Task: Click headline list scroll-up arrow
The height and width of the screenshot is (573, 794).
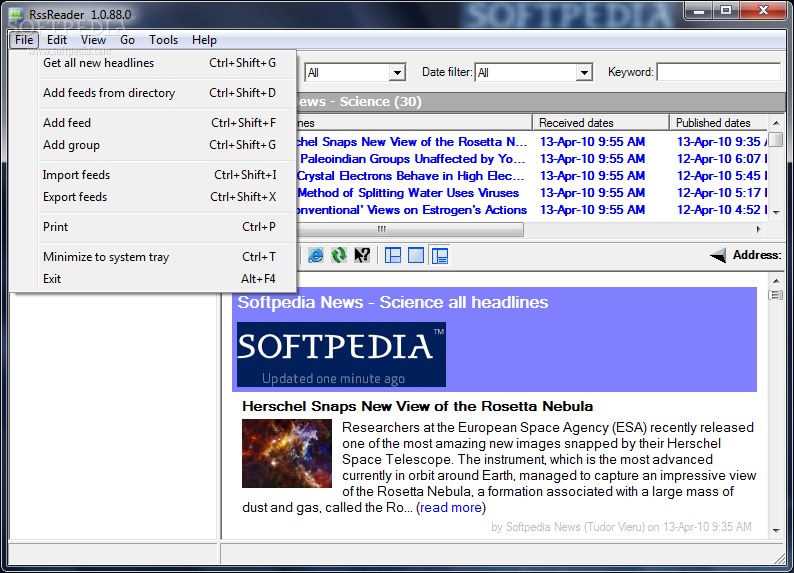Action: click(x=775, y=123)
